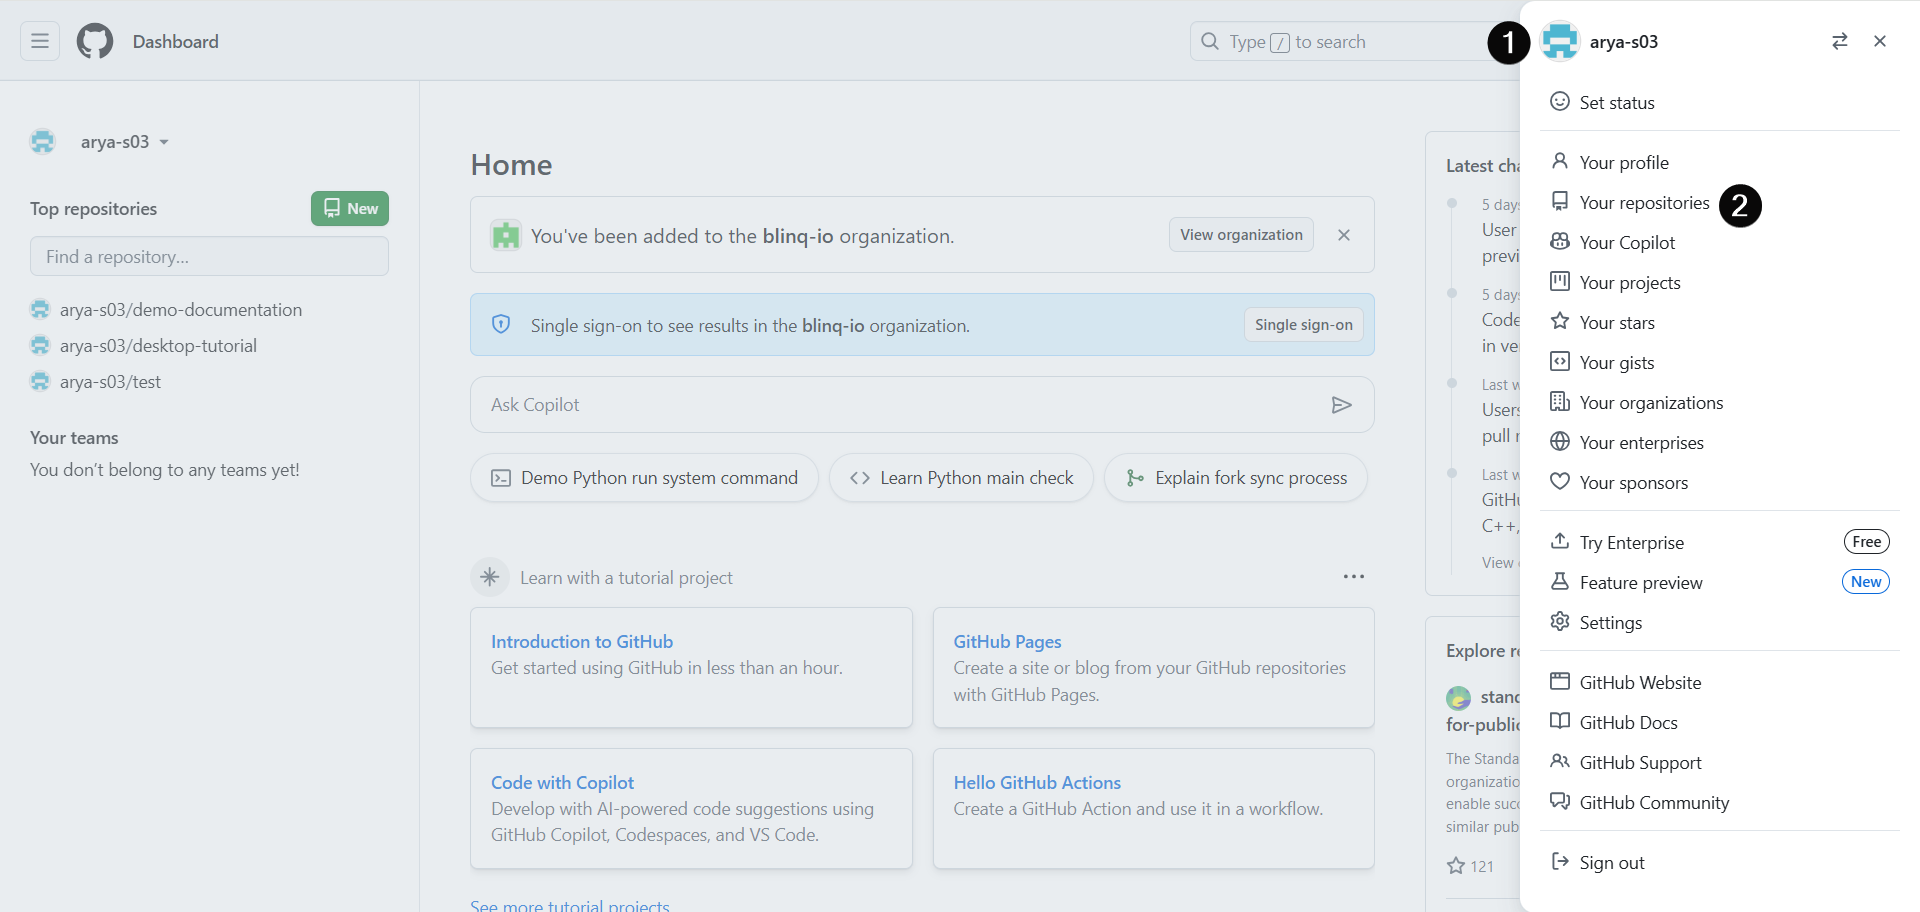Viewport: 1920px width, 912px height.
Task: Open the navigation sidebar hamburger icon
Action: coord(39,41)
